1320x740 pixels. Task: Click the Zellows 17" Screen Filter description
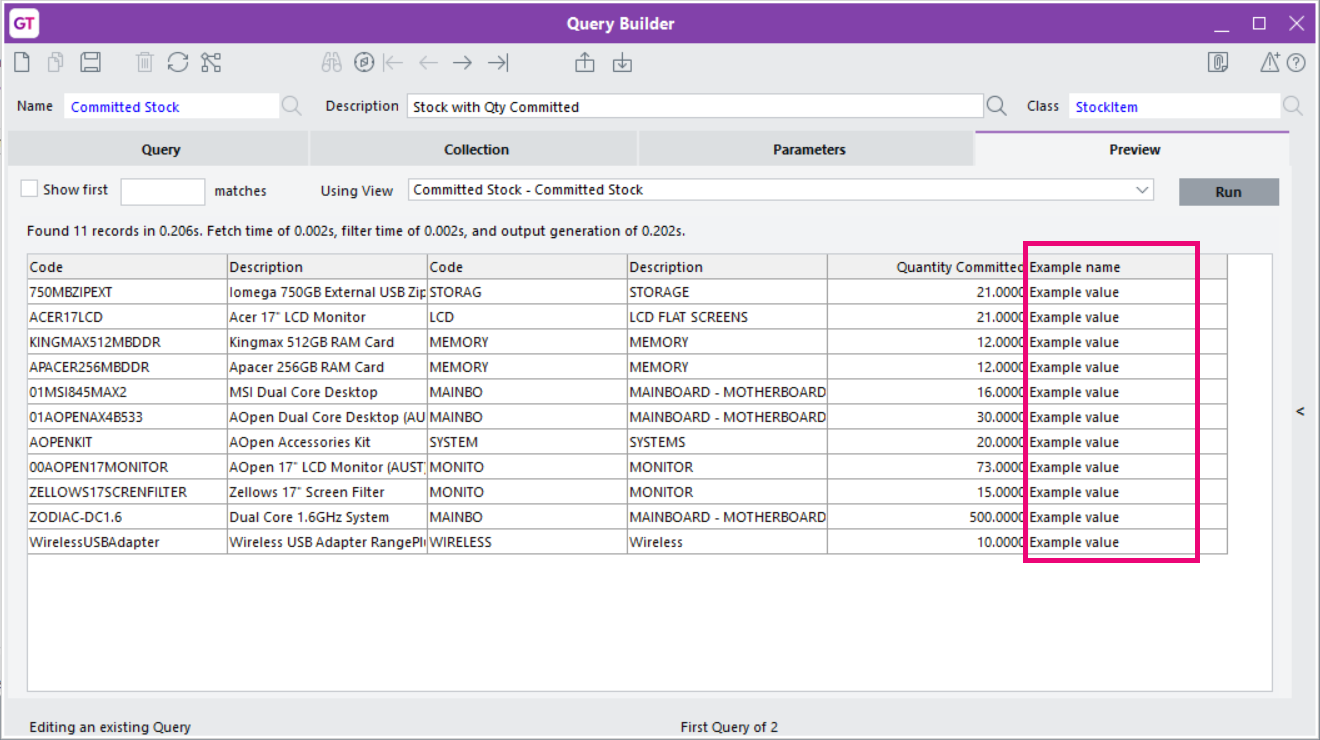(327, 492)
